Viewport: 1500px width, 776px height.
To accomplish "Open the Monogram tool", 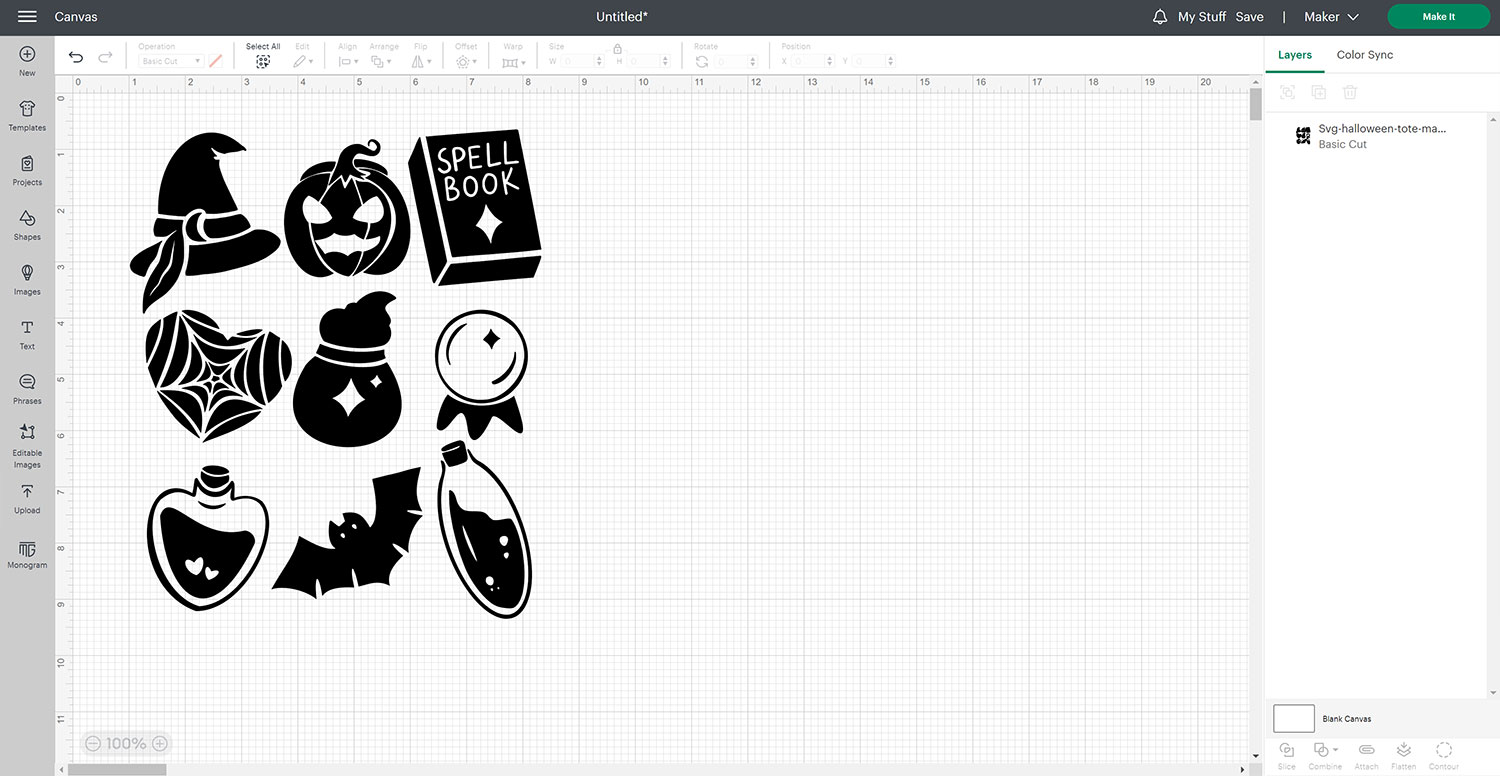I will click(27, 554).
